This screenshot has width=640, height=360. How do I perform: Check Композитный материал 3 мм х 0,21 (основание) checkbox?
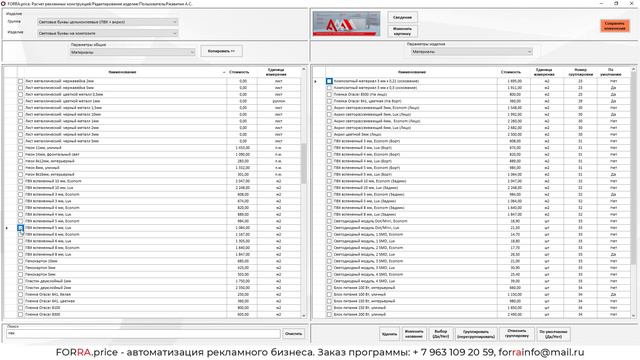click(329, 81)
